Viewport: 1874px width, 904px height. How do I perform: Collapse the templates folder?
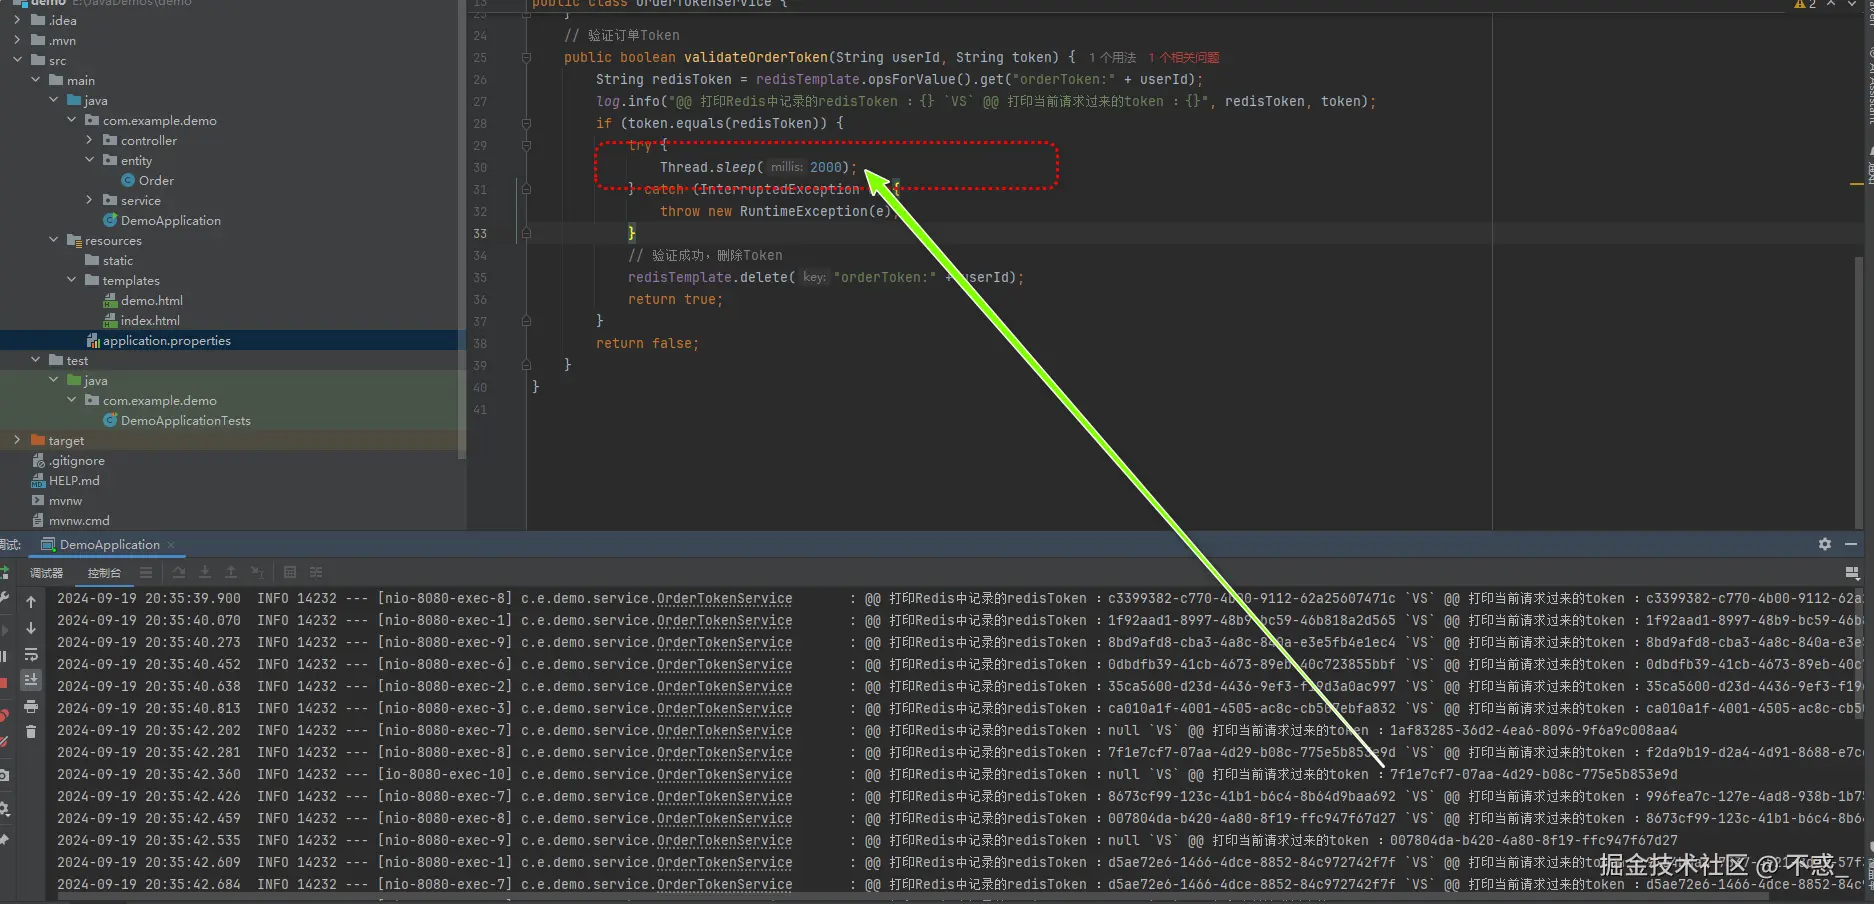pyautogui.click(x=72, y=280)
